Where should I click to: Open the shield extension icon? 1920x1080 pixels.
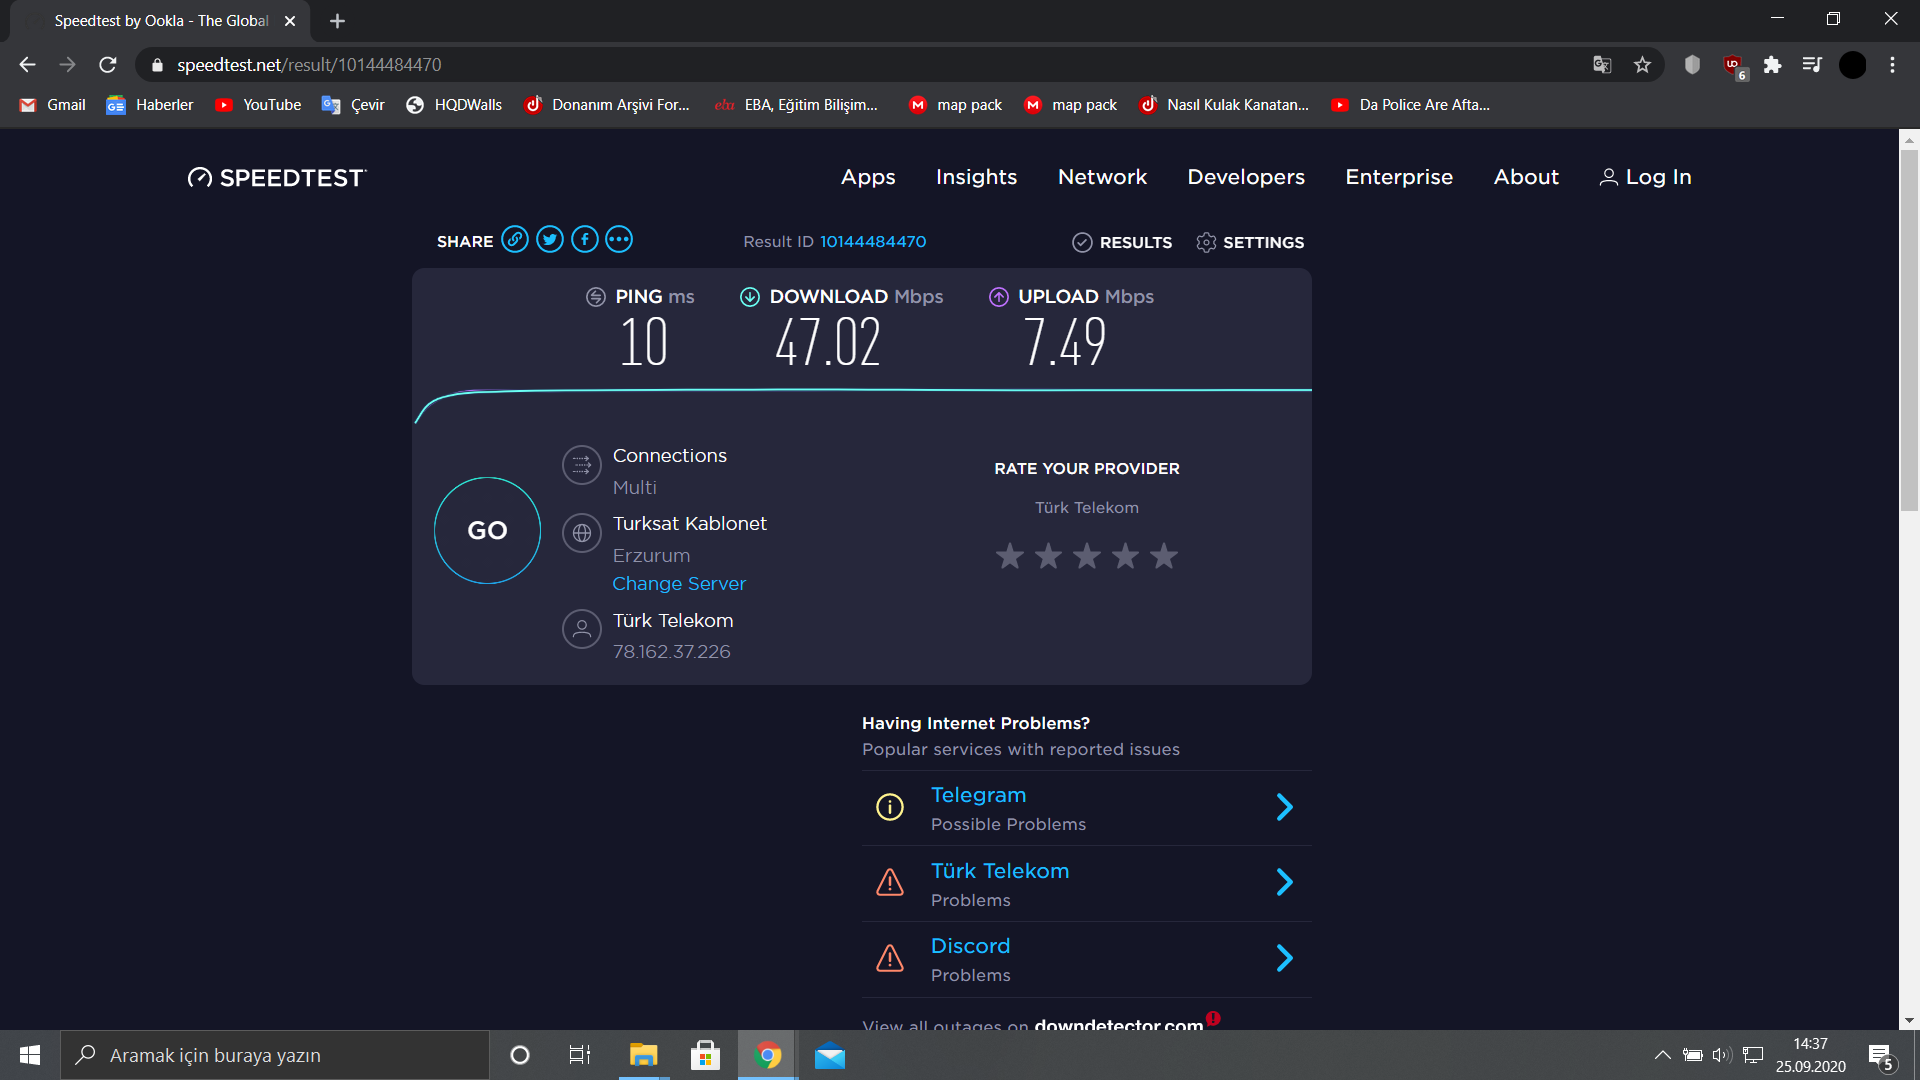coord(1692,65)
